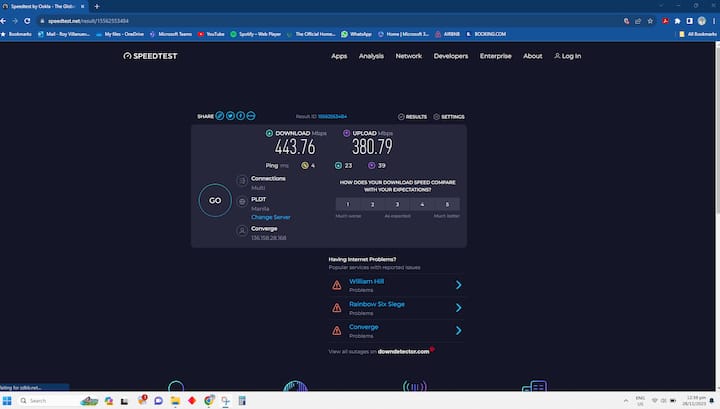720x409 pixels.
Task: Expand the William Hill problems entry
Action: (458, 285)
